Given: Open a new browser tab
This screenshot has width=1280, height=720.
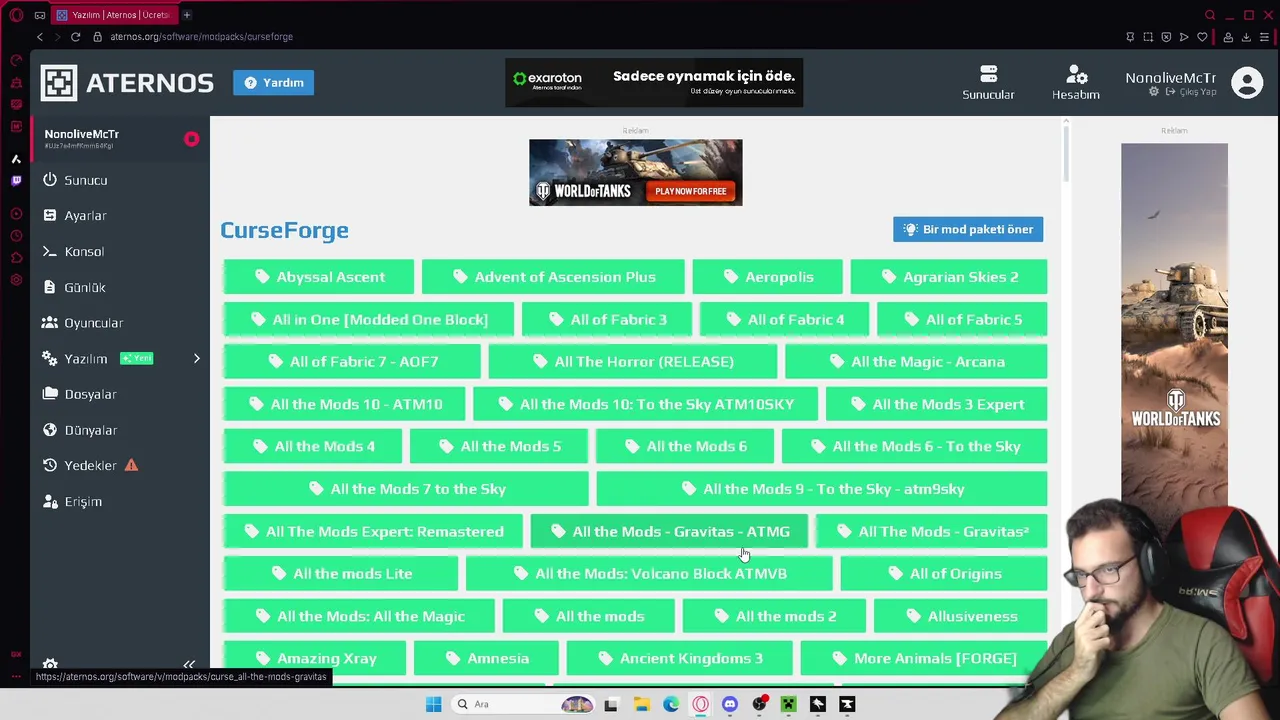Looking at the screenshot, I should pyautogui.click(x=187, y=15).
